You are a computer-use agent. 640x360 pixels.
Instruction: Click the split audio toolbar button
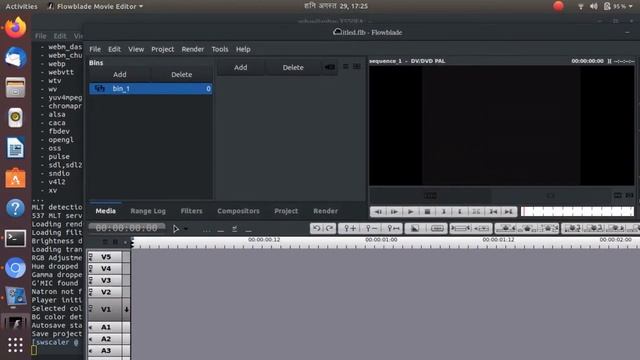(x=483, y=229)
